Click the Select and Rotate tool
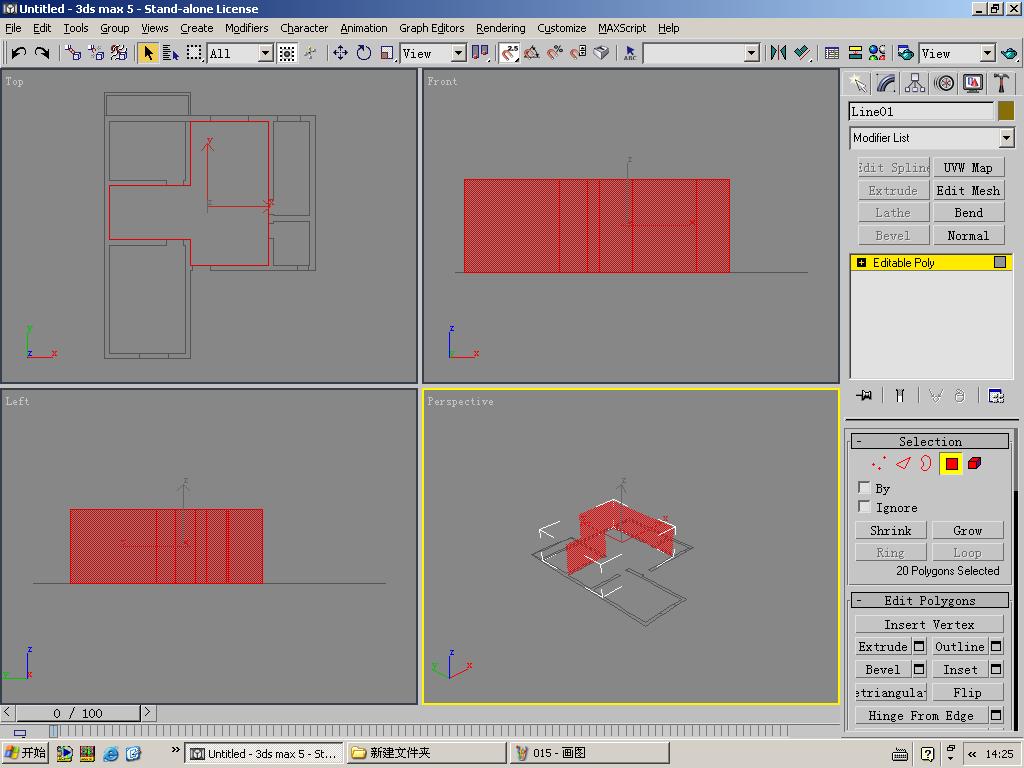The height and width of the screenshot is (768, 1024). [x=364, y=53]
